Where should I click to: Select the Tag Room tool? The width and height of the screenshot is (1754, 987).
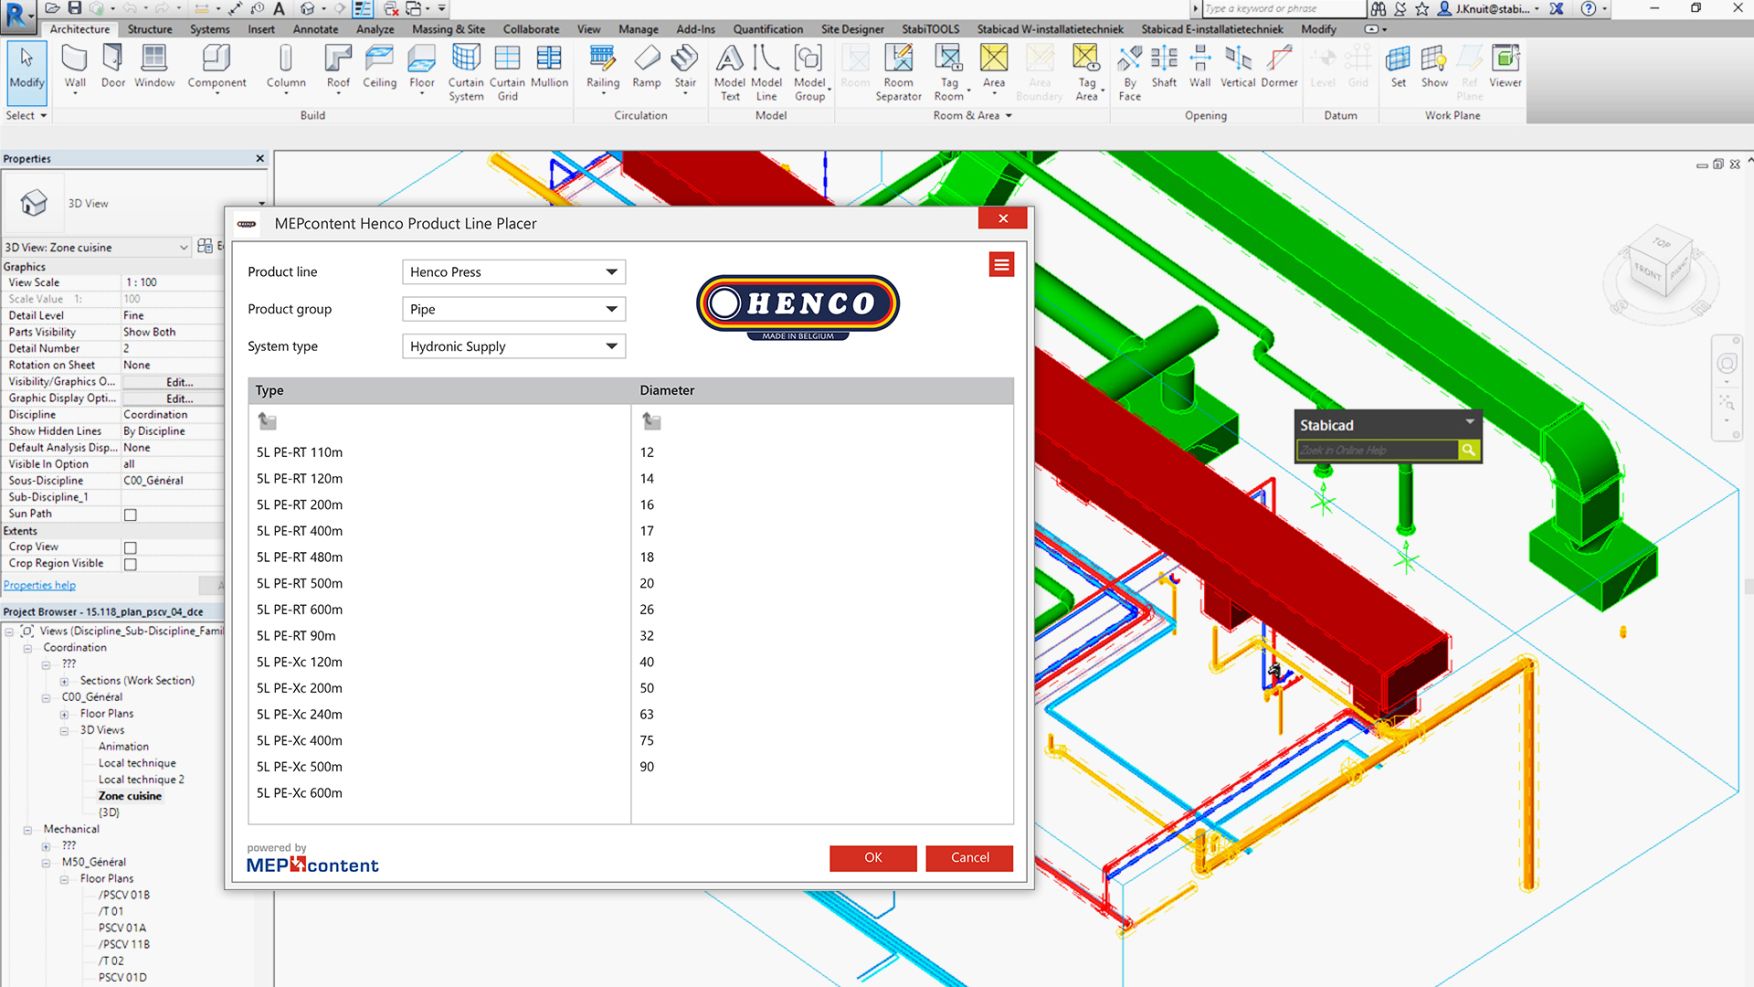948,73
